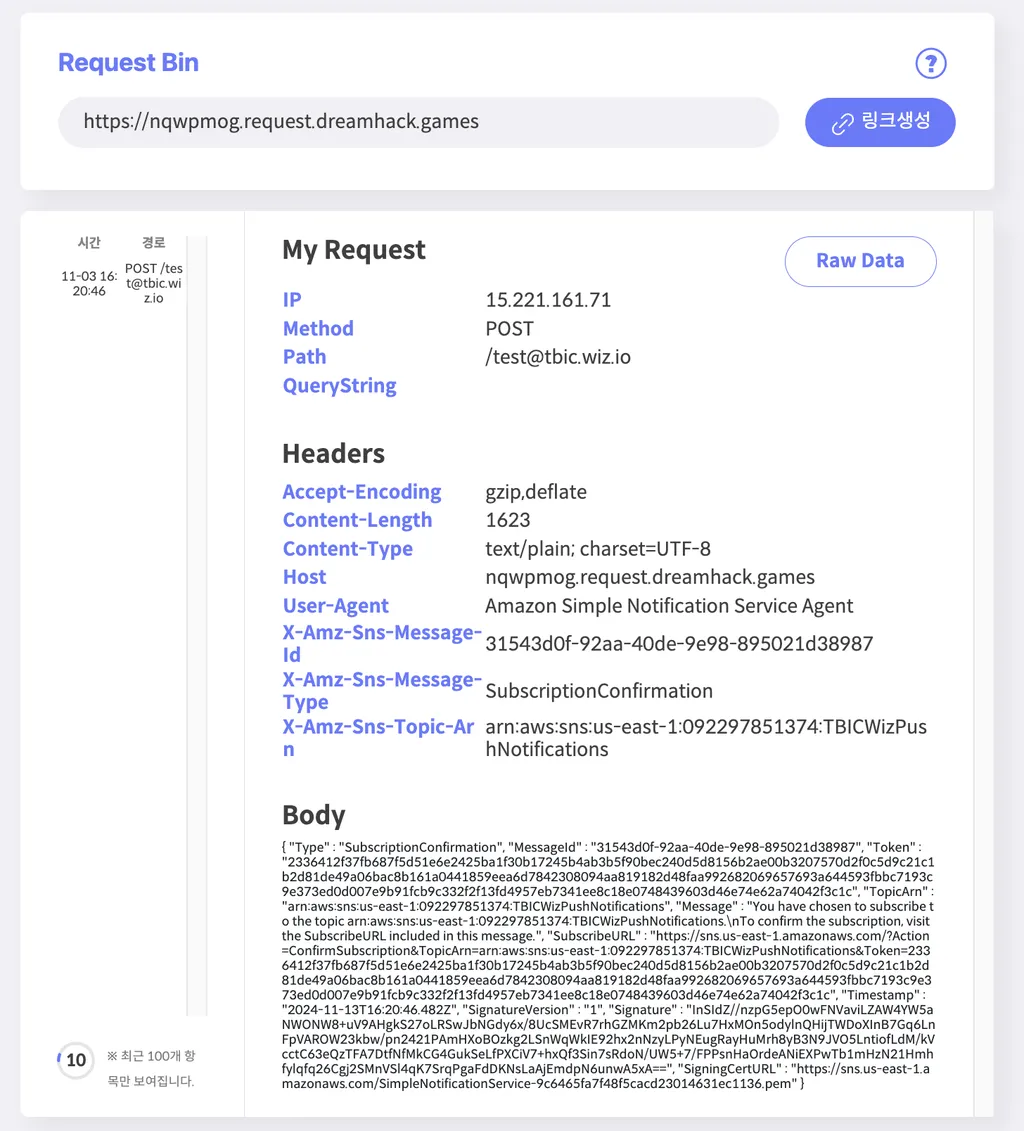Click the SubscriptionConfirmation header value
The width and height of the screenshot is (1024, 1131).
pos(599,691)
